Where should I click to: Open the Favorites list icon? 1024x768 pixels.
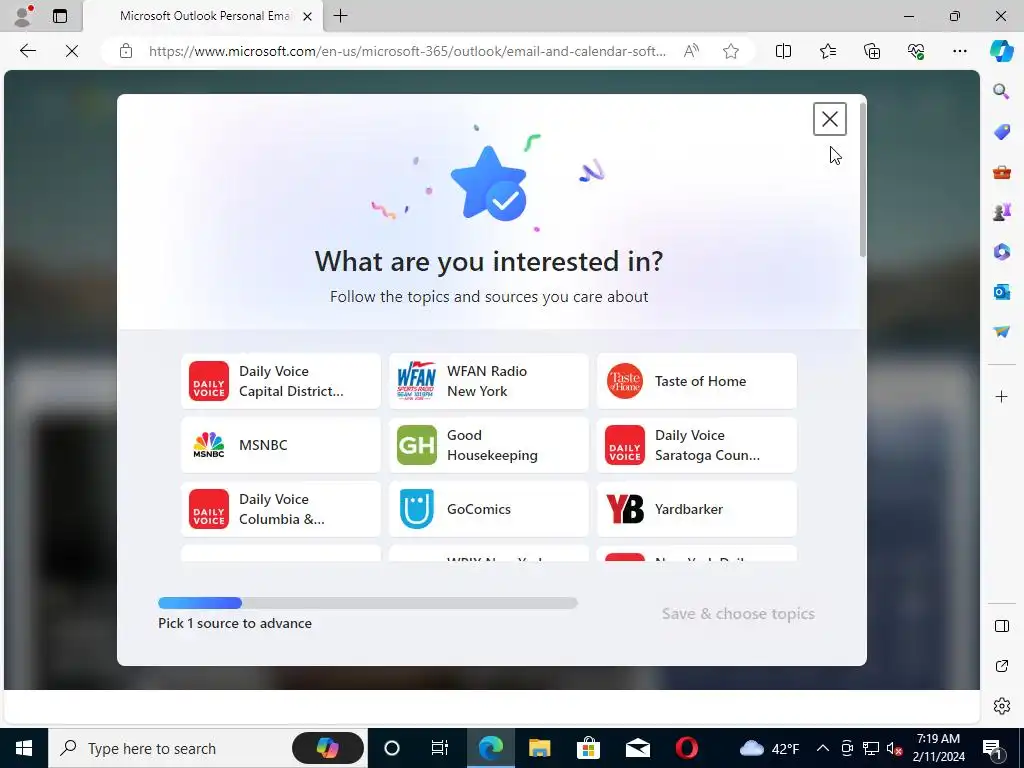(827, 51)
